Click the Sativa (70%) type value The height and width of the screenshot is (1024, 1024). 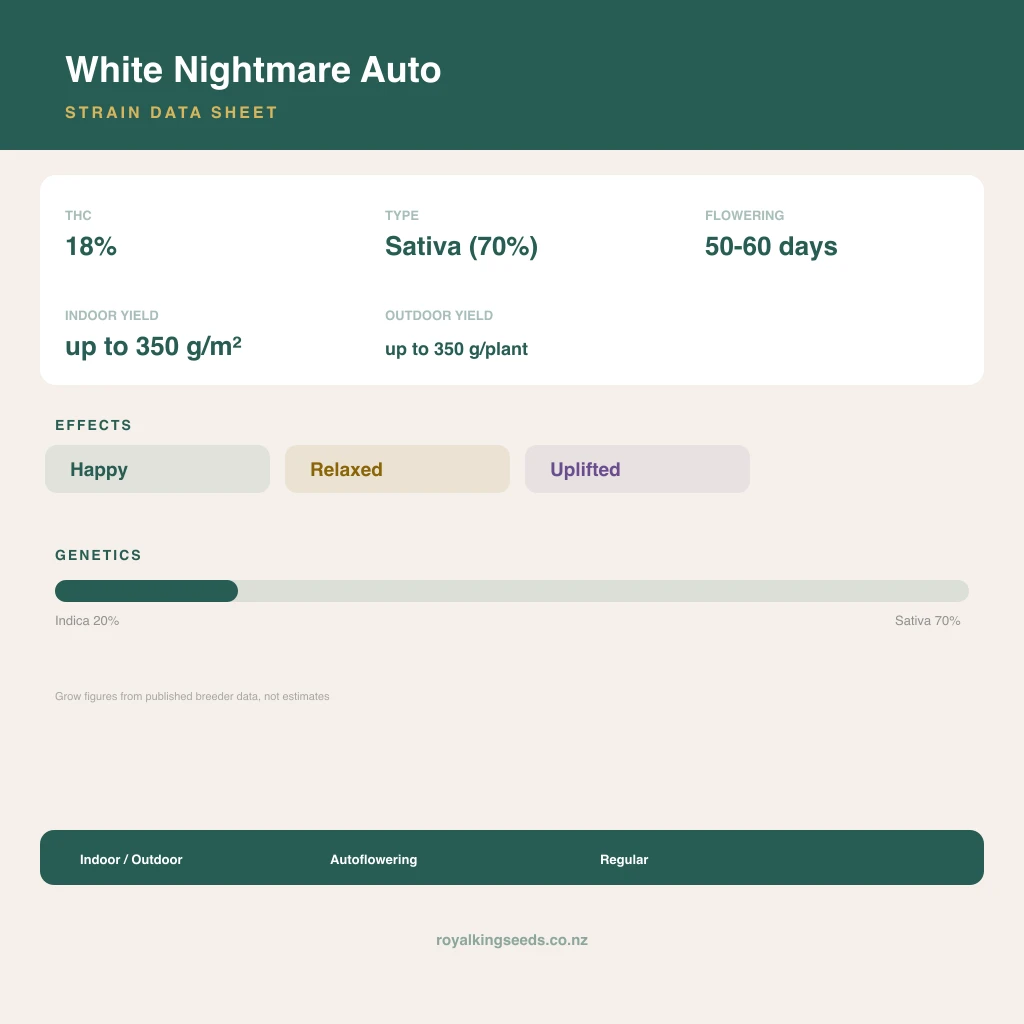tap(461, 246)
